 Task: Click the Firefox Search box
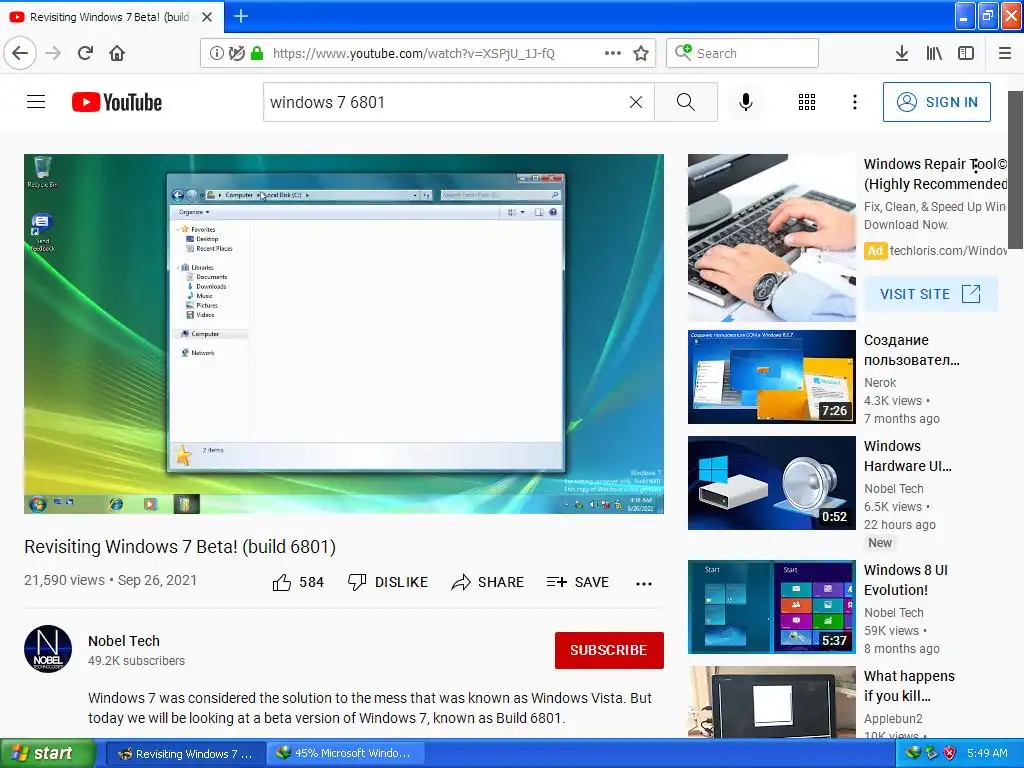(743, 53)
